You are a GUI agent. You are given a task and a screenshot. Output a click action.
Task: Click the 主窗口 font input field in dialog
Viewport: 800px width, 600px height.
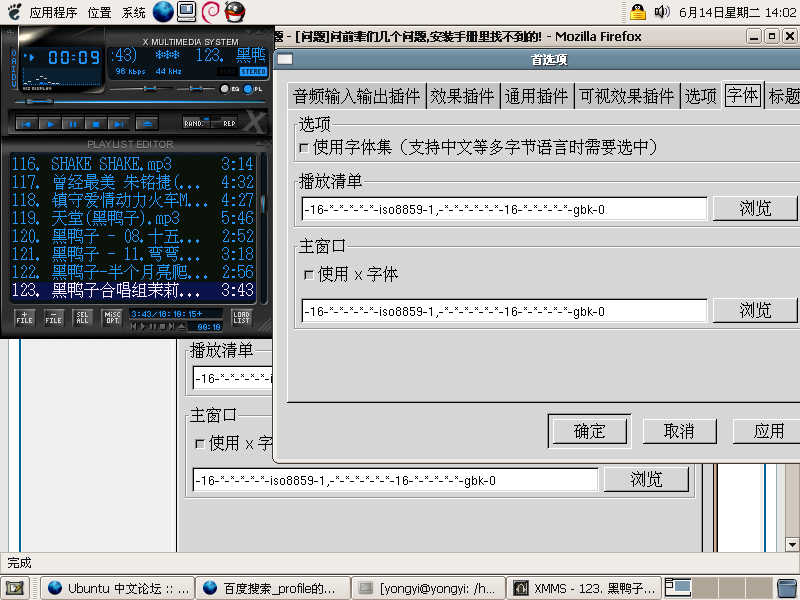(504, 311)
